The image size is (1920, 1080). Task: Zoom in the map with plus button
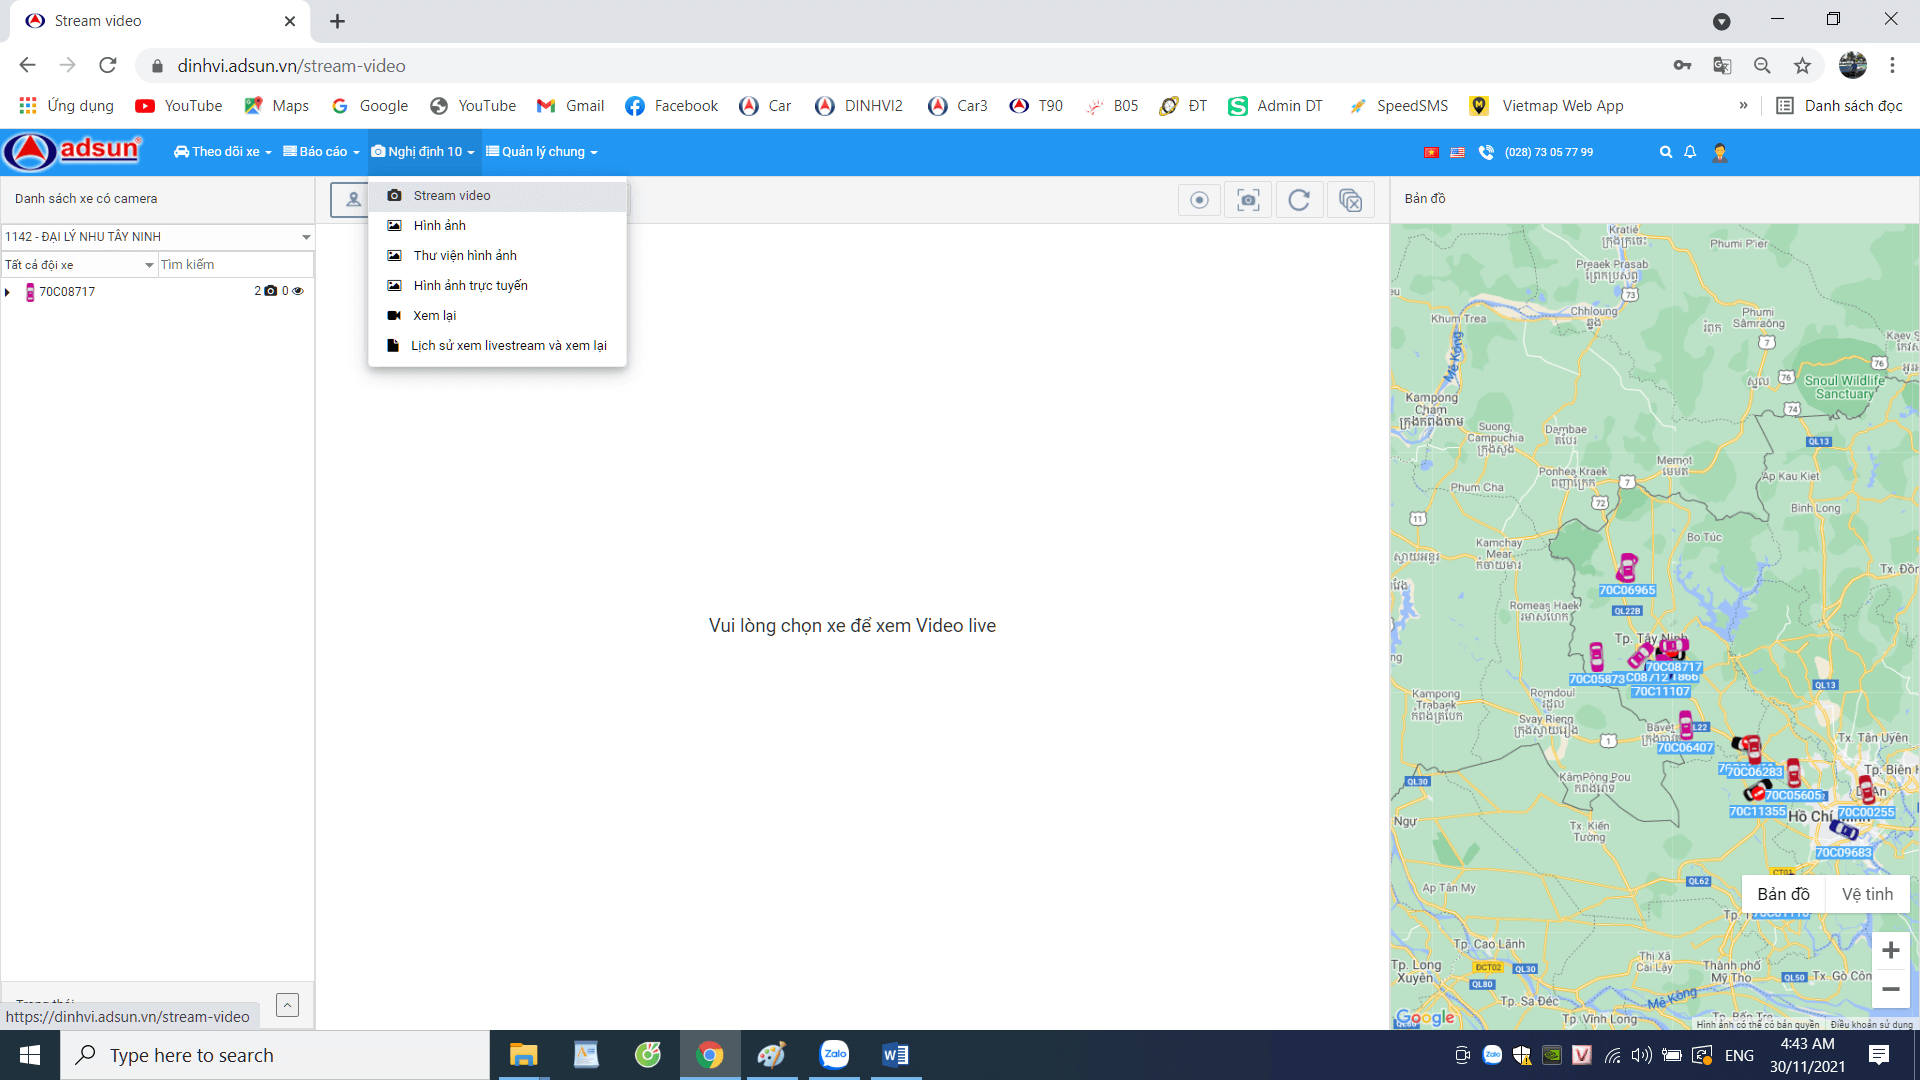tap(1890, 950)
